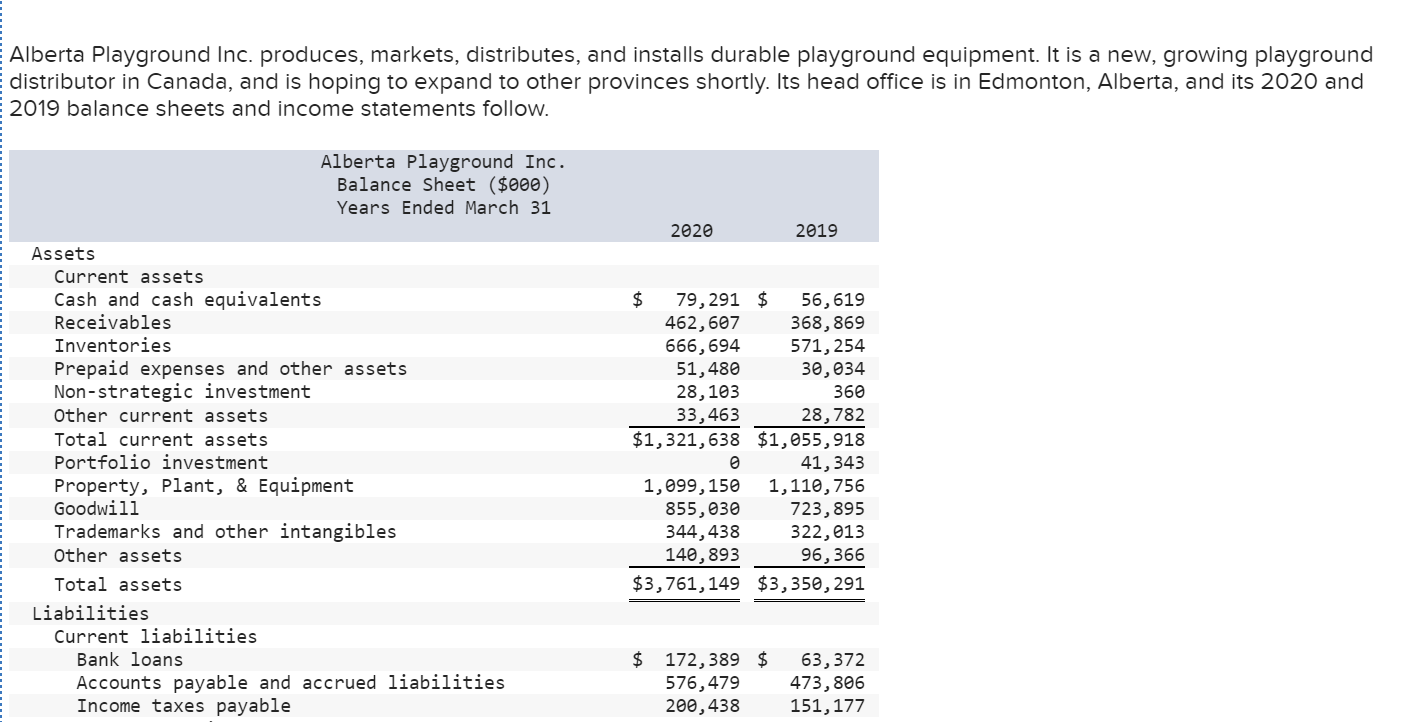Click the 96,366 other assets value
This screenshot has height=722, width=1417.
[x=833, y=556]
